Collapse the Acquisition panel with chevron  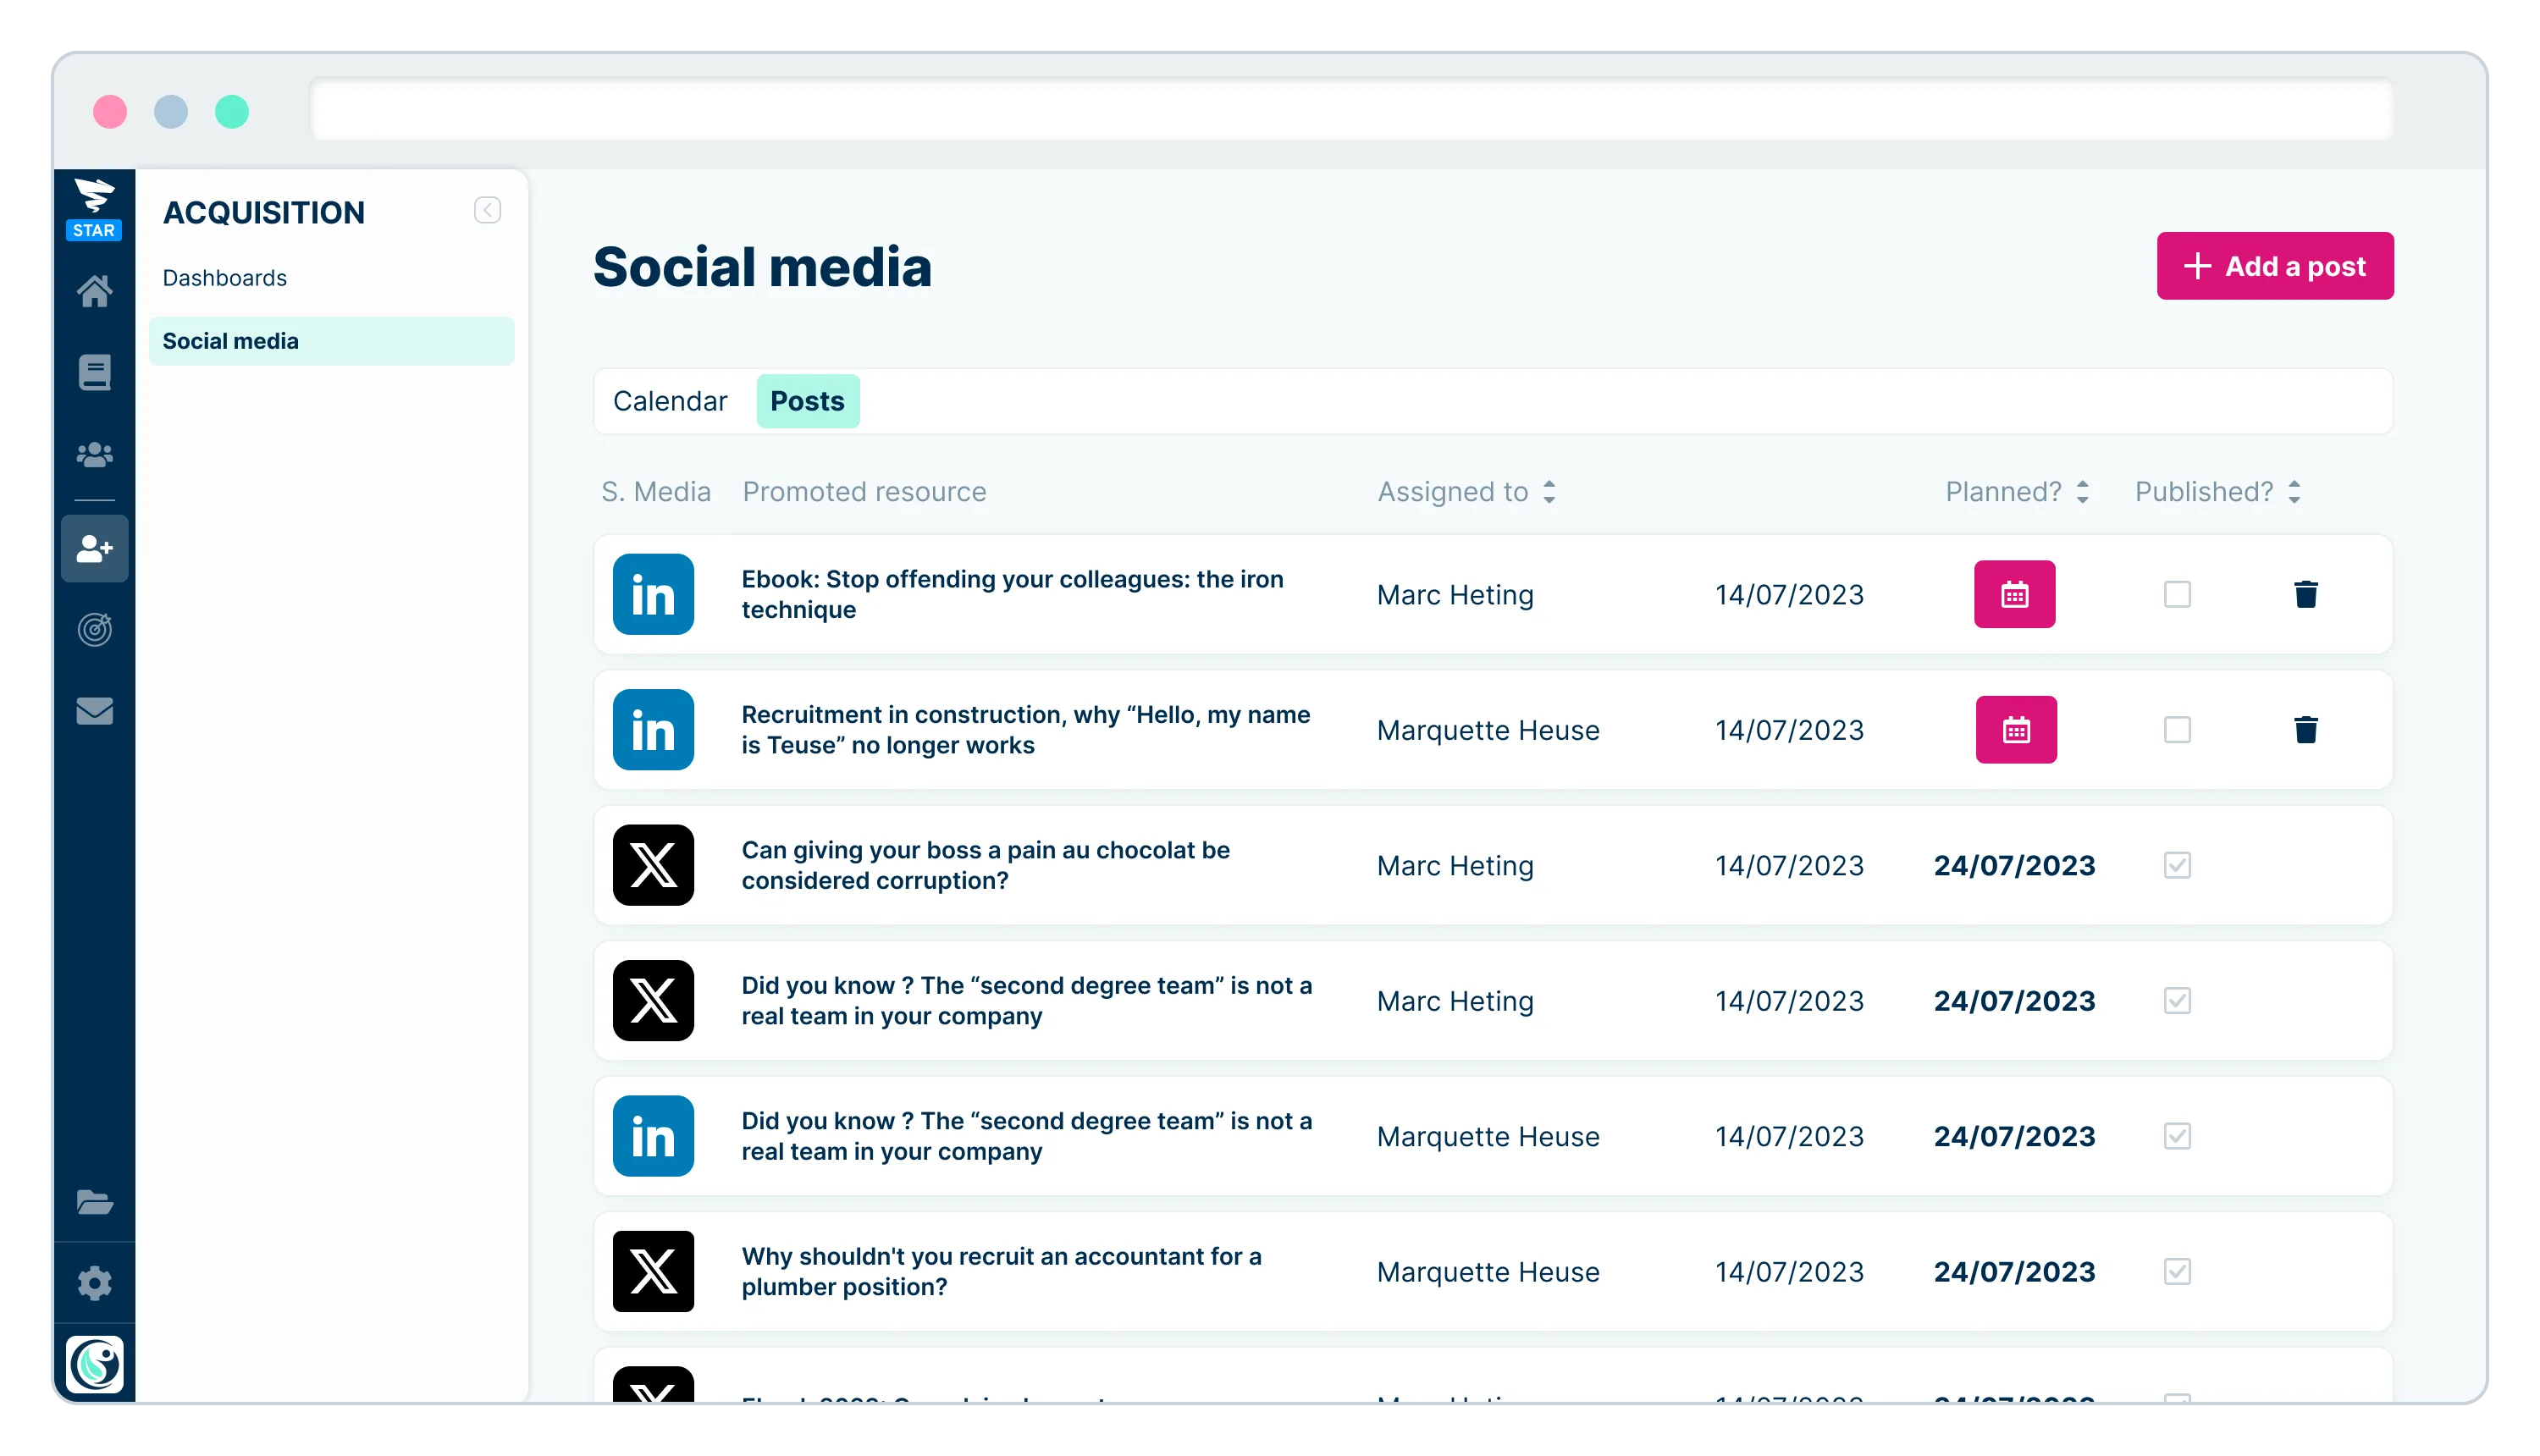487,210
